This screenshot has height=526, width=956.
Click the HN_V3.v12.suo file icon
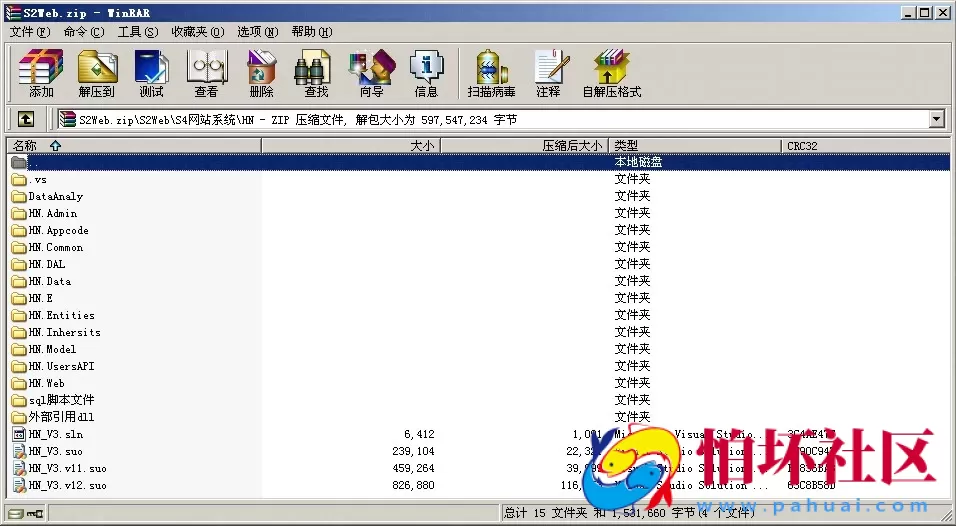tap(19, 486)
